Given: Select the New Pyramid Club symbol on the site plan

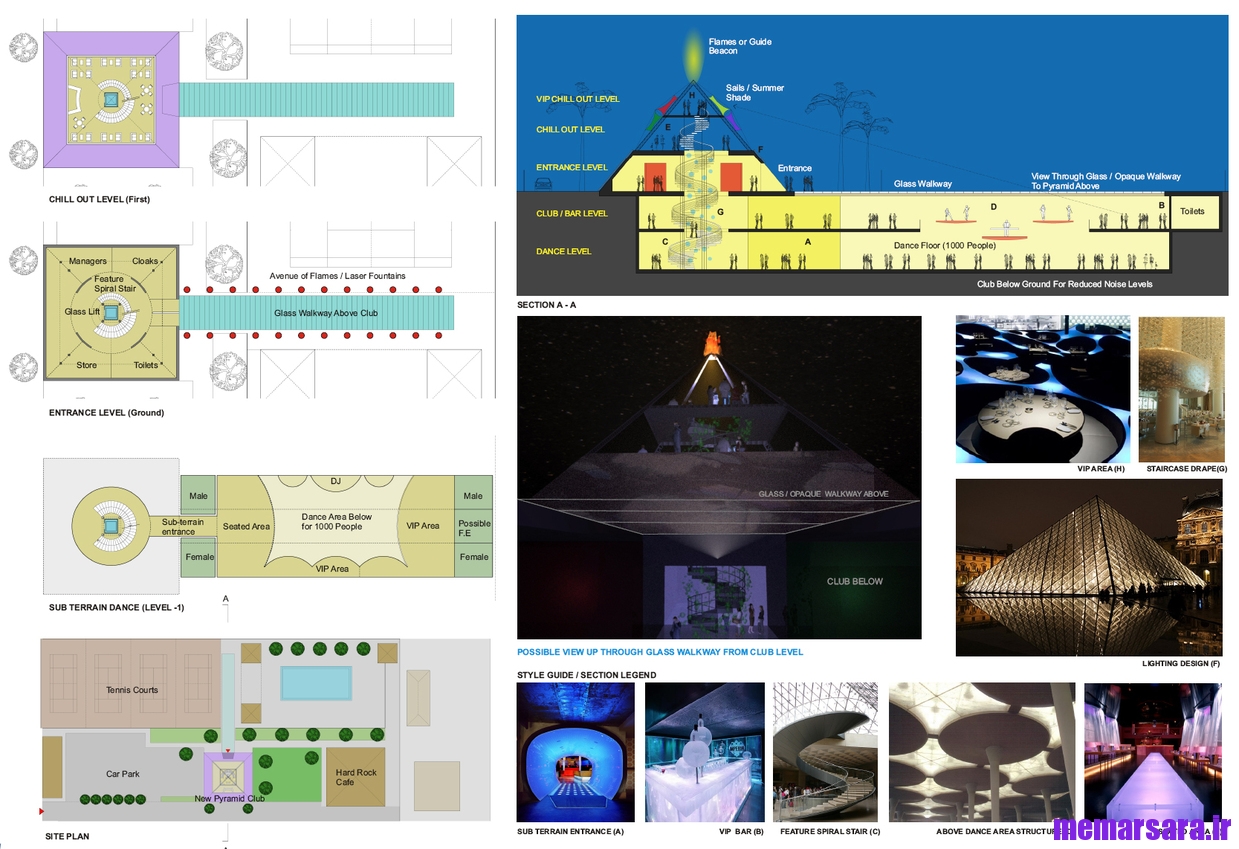Looking at the screenshot, I should [227, 775].
